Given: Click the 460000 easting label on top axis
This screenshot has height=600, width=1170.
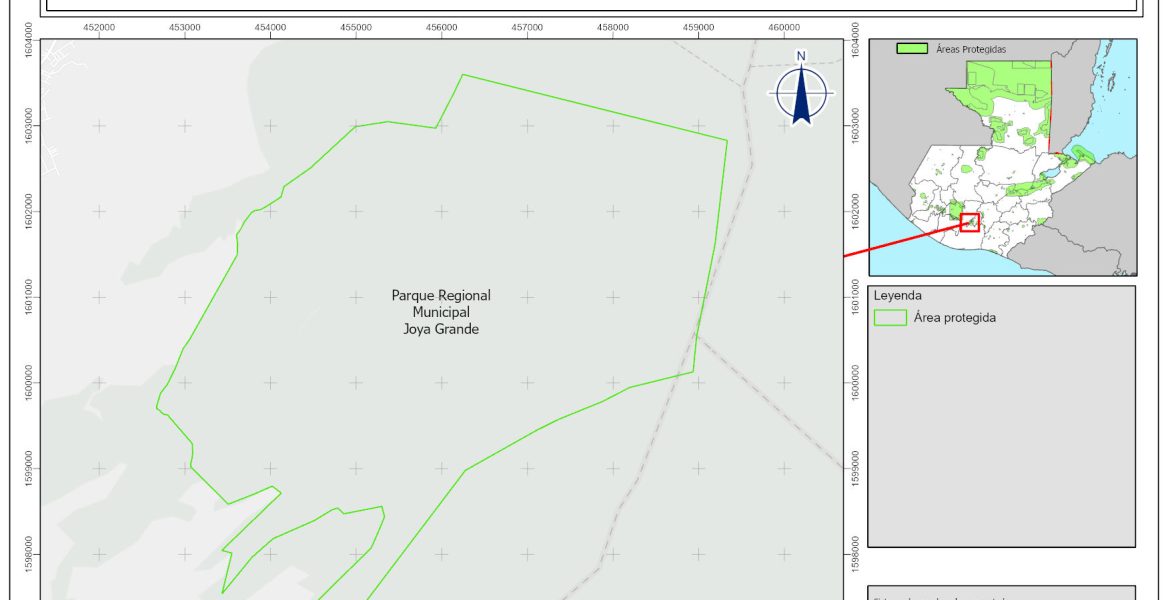Looking at the screenshot, I should point(784,27).
